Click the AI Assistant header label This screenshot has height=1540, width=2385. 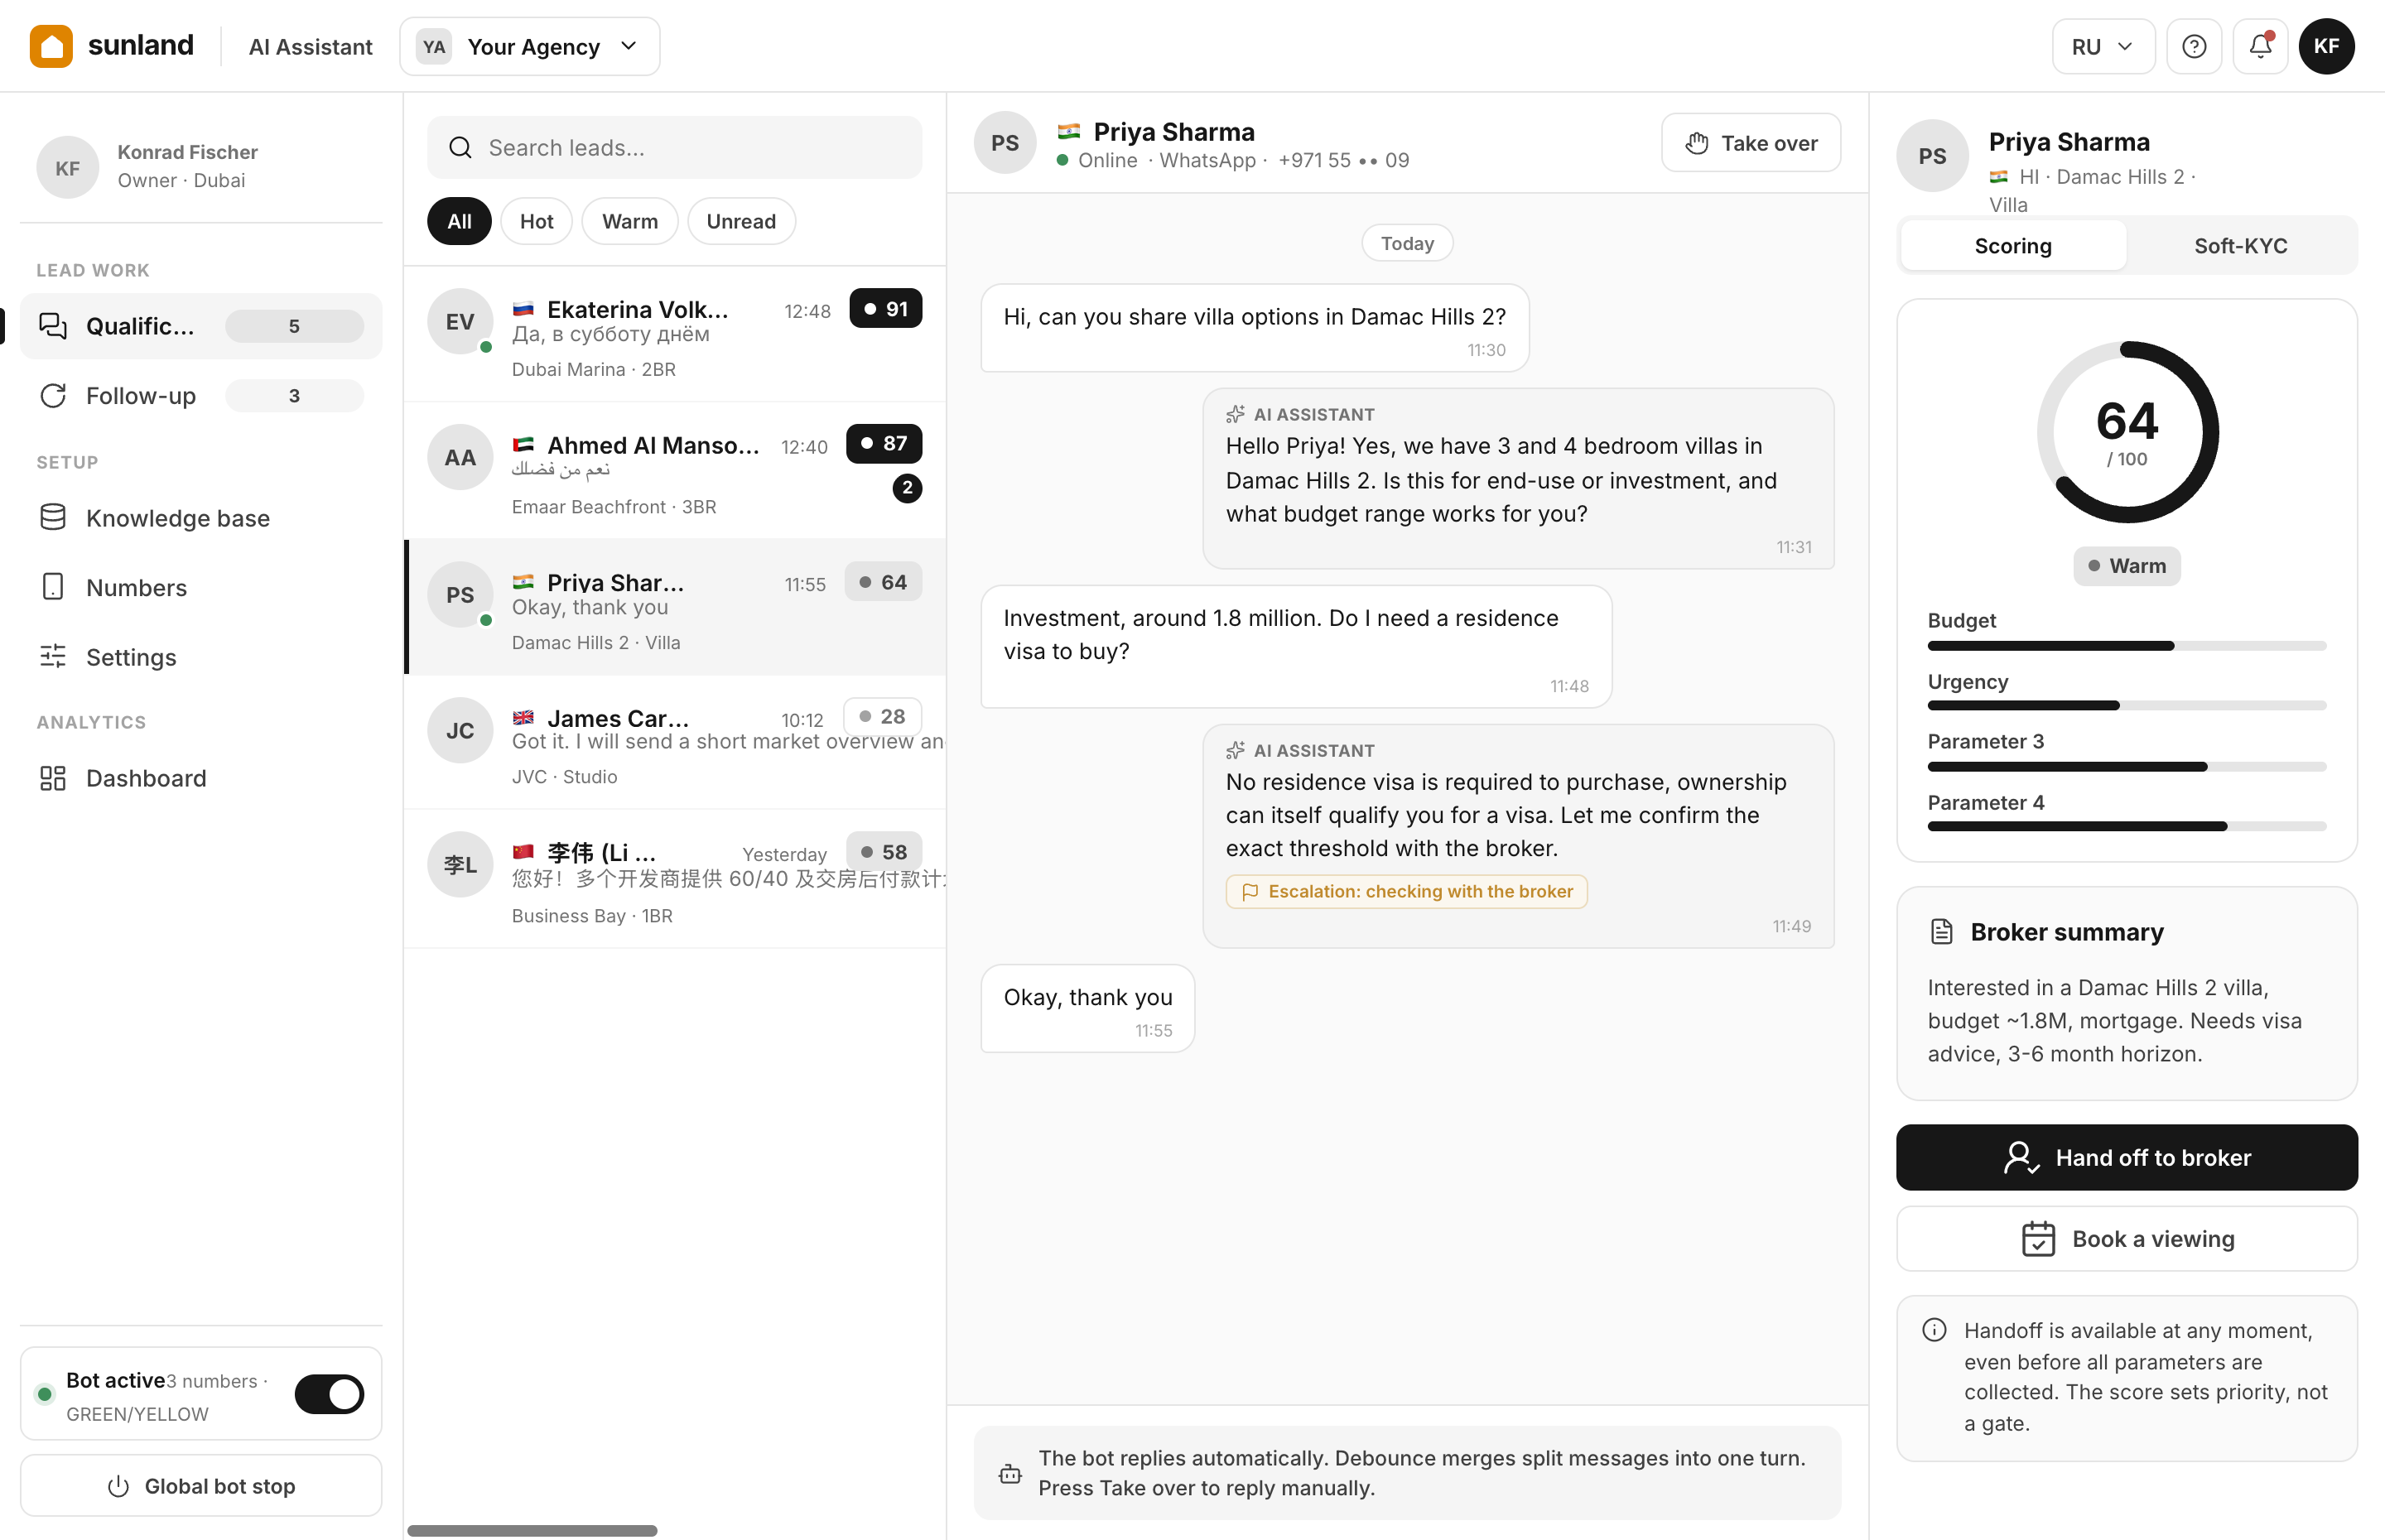click(310, 46)
